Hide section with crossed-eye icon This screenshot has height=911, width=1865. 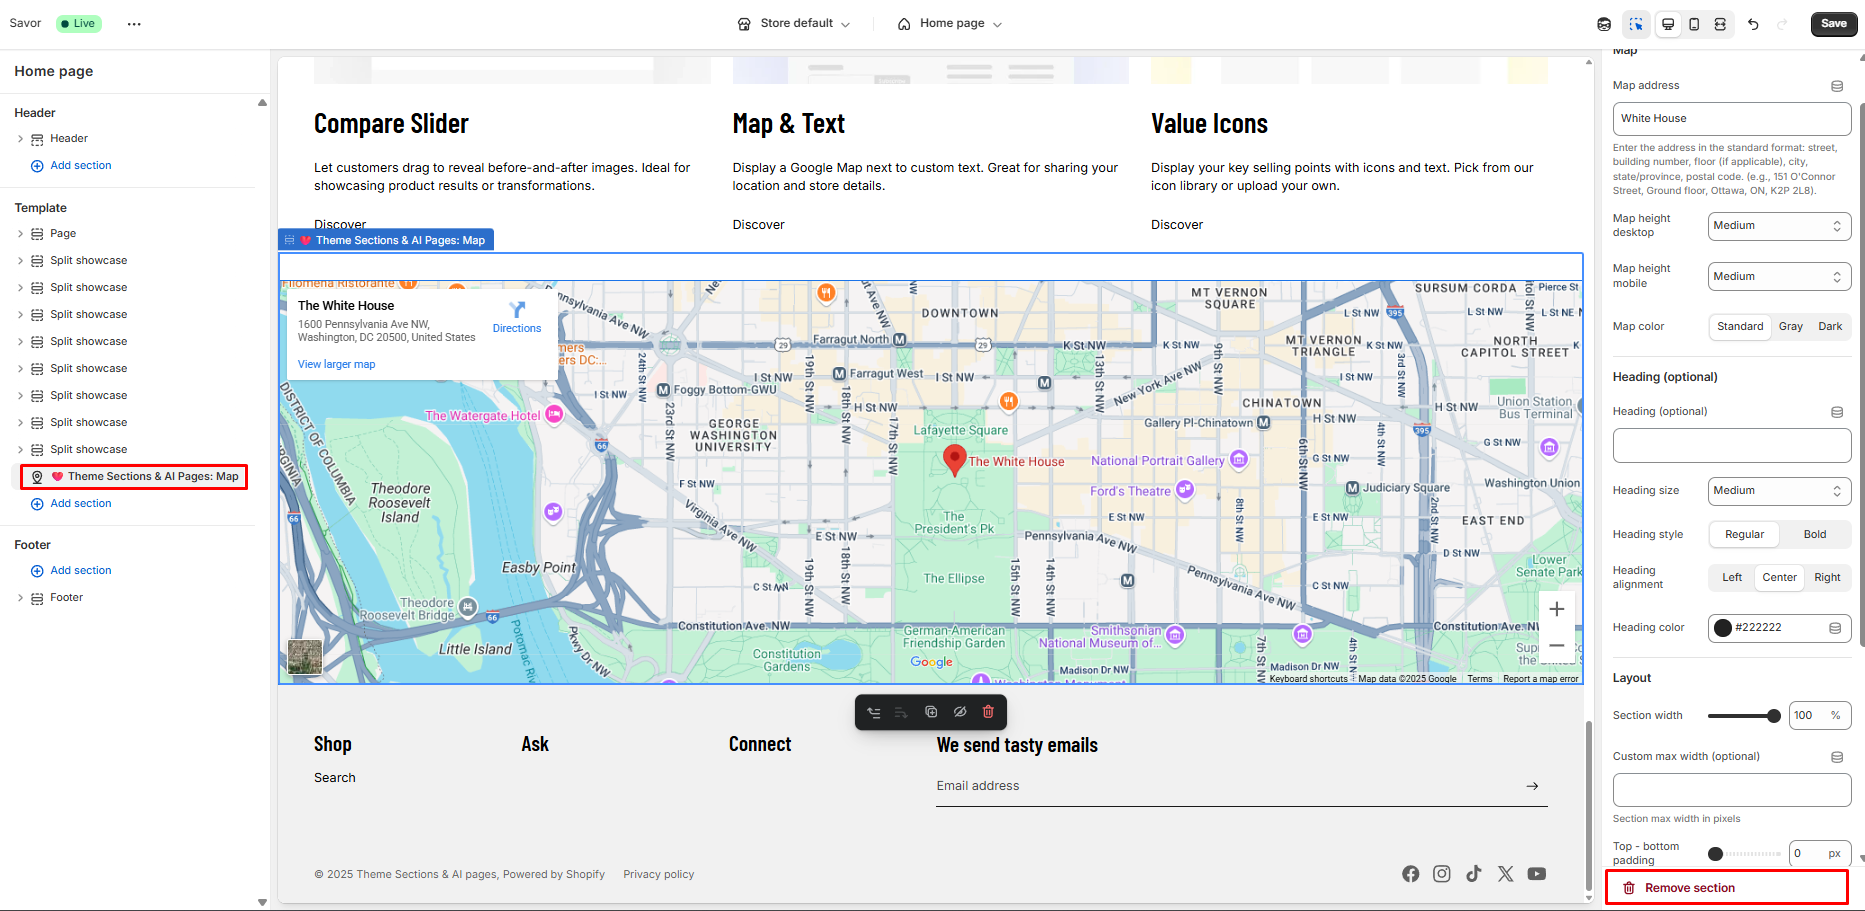coord(960,712)
